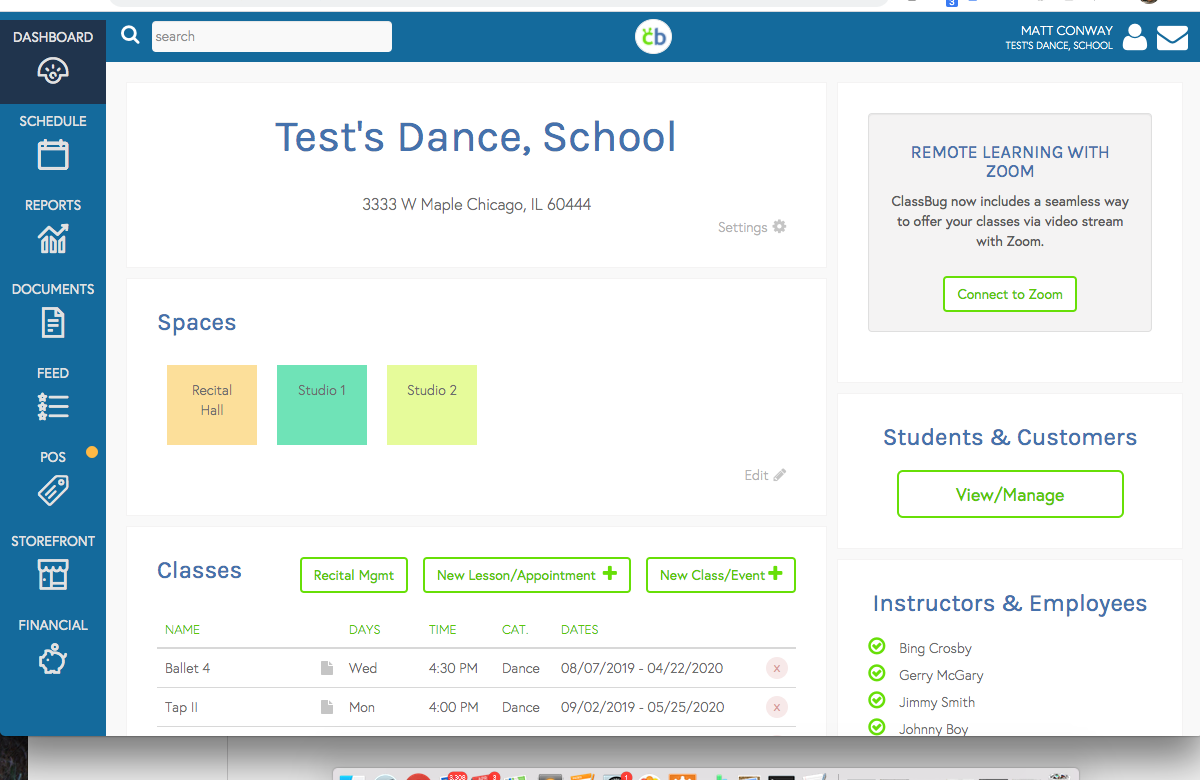The image size is (1200, 780).
Task: Click the user profile icon
Action: click(1134, 38)
